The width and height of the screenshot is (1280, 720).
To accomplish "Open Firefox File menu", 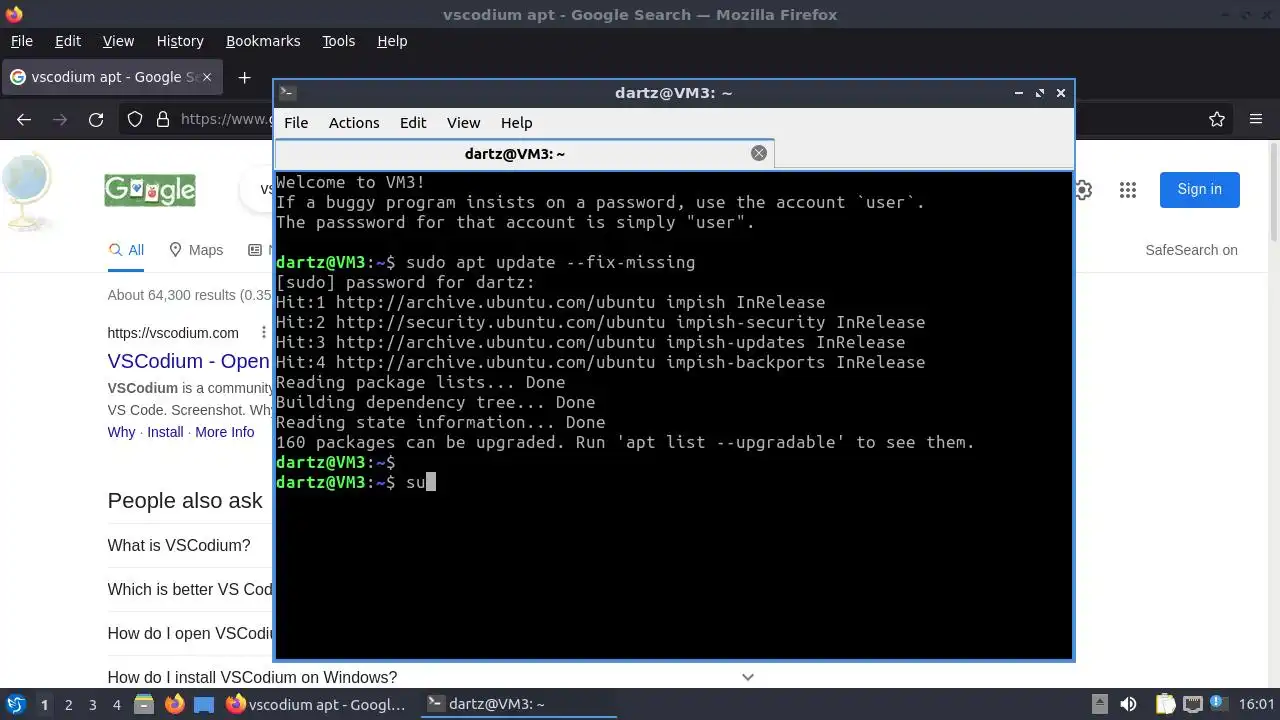I will point(21,41).
